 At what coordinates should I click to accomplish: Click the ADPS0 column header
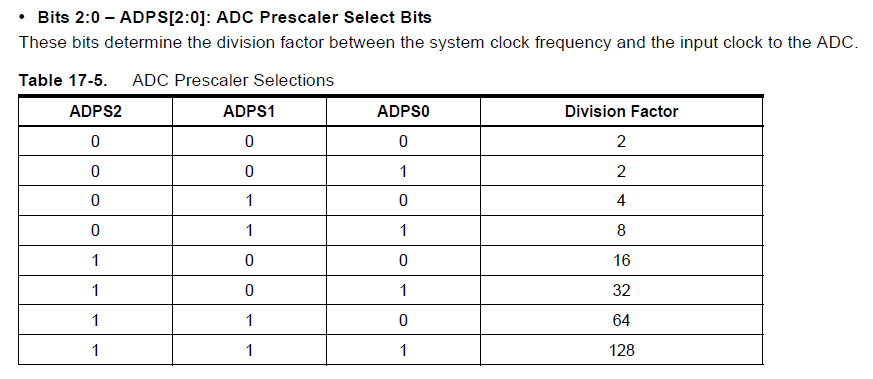[403, 111]
